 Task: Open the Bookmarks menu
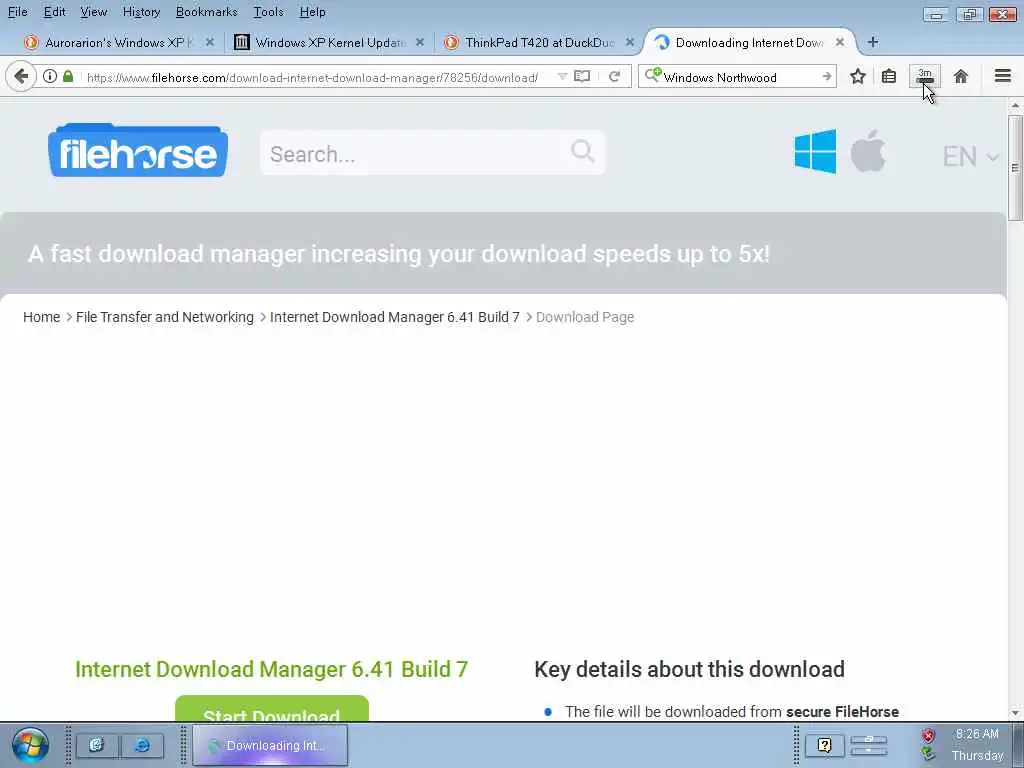point(206,12)
